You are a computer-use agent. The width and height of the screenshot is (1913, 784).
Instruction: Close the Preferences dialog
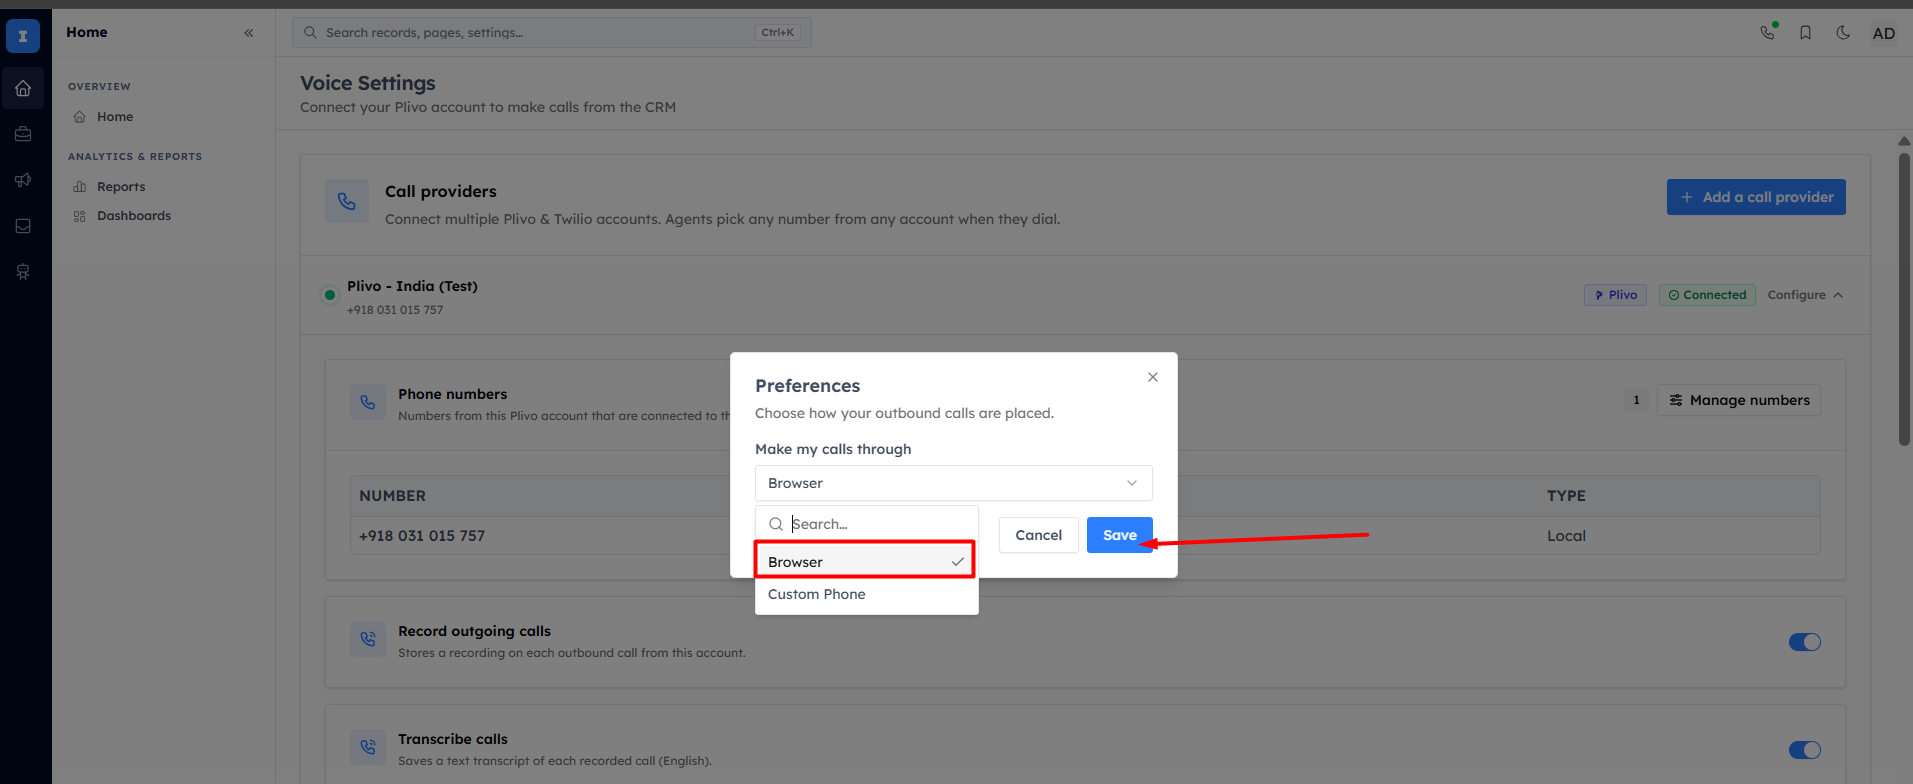tap(1153, 377)
